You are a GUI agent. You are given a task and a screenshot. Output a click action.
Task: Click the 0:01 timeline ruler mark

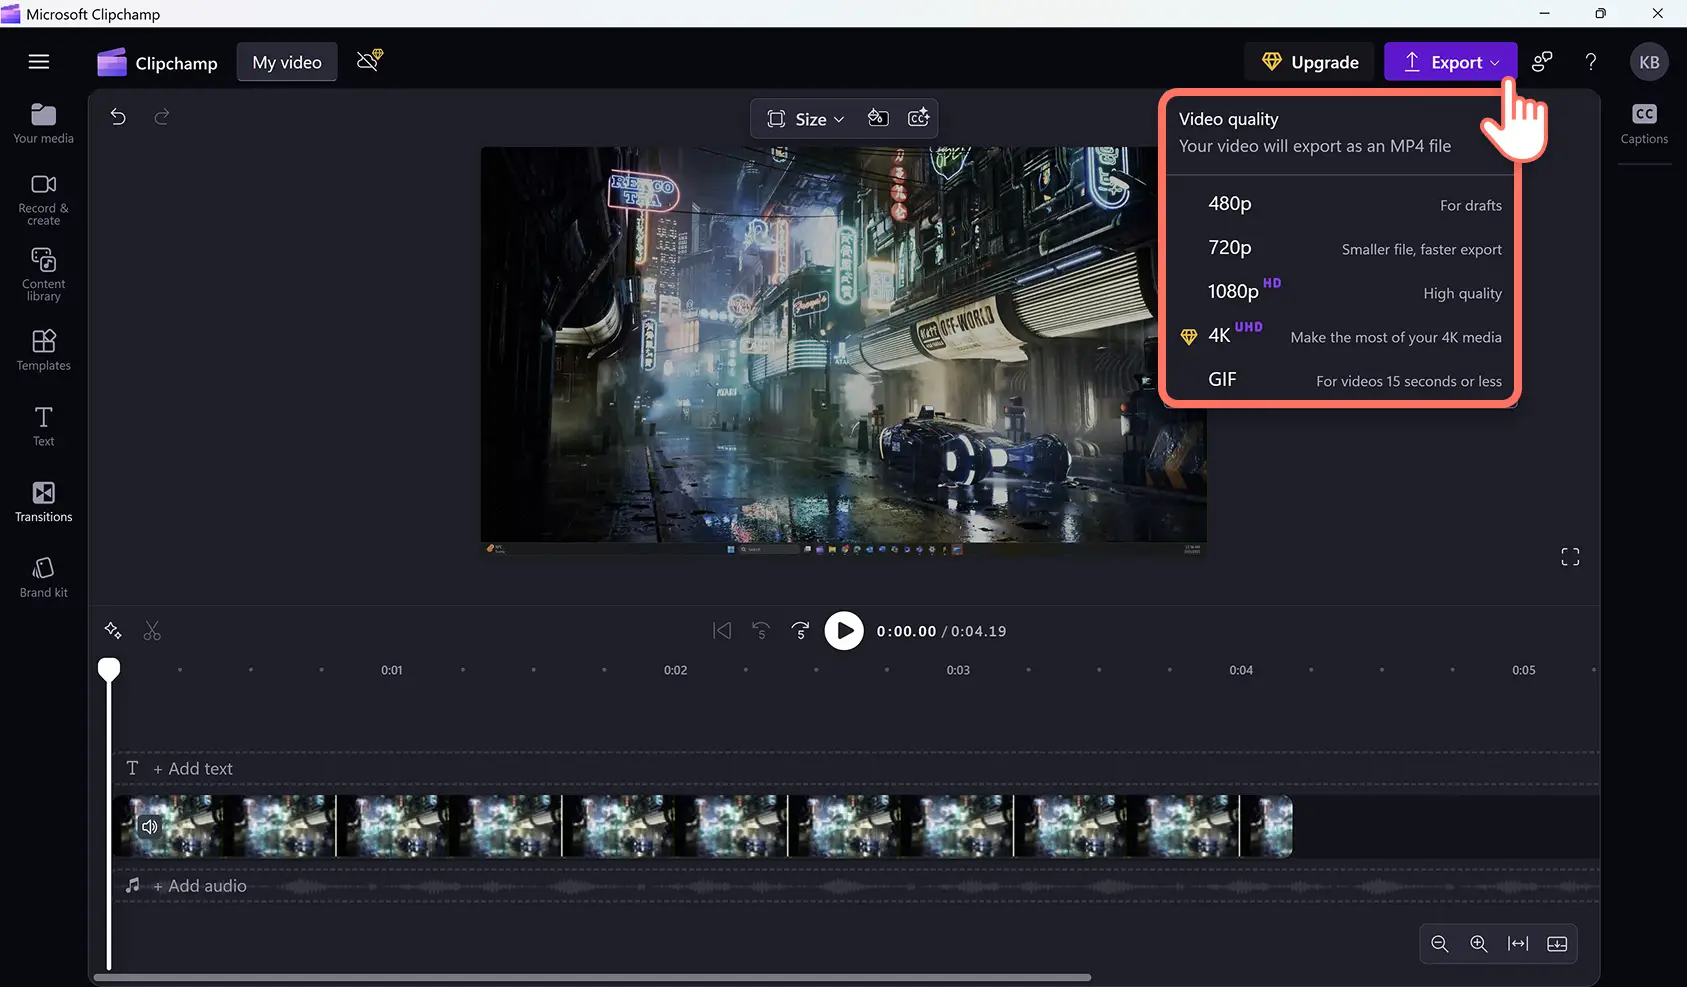coord(392,670)
